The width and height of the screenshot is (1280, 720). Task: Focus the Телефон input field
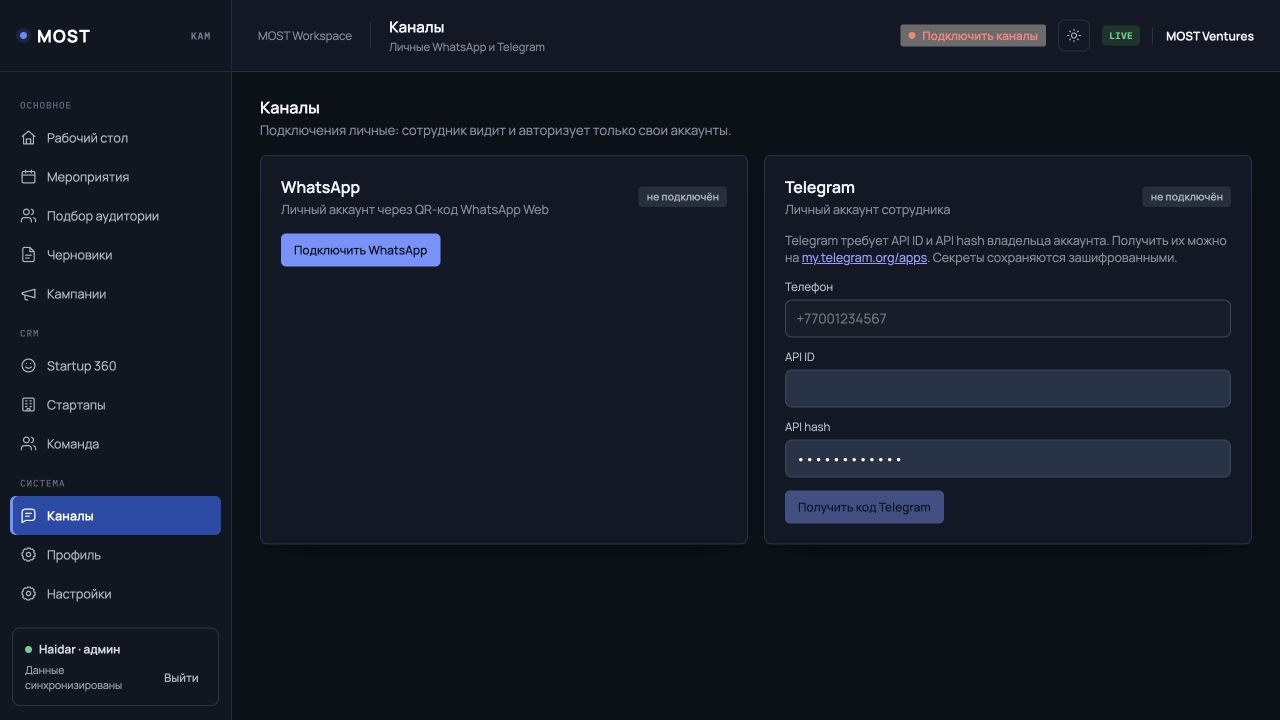[x=1007, y=319]
